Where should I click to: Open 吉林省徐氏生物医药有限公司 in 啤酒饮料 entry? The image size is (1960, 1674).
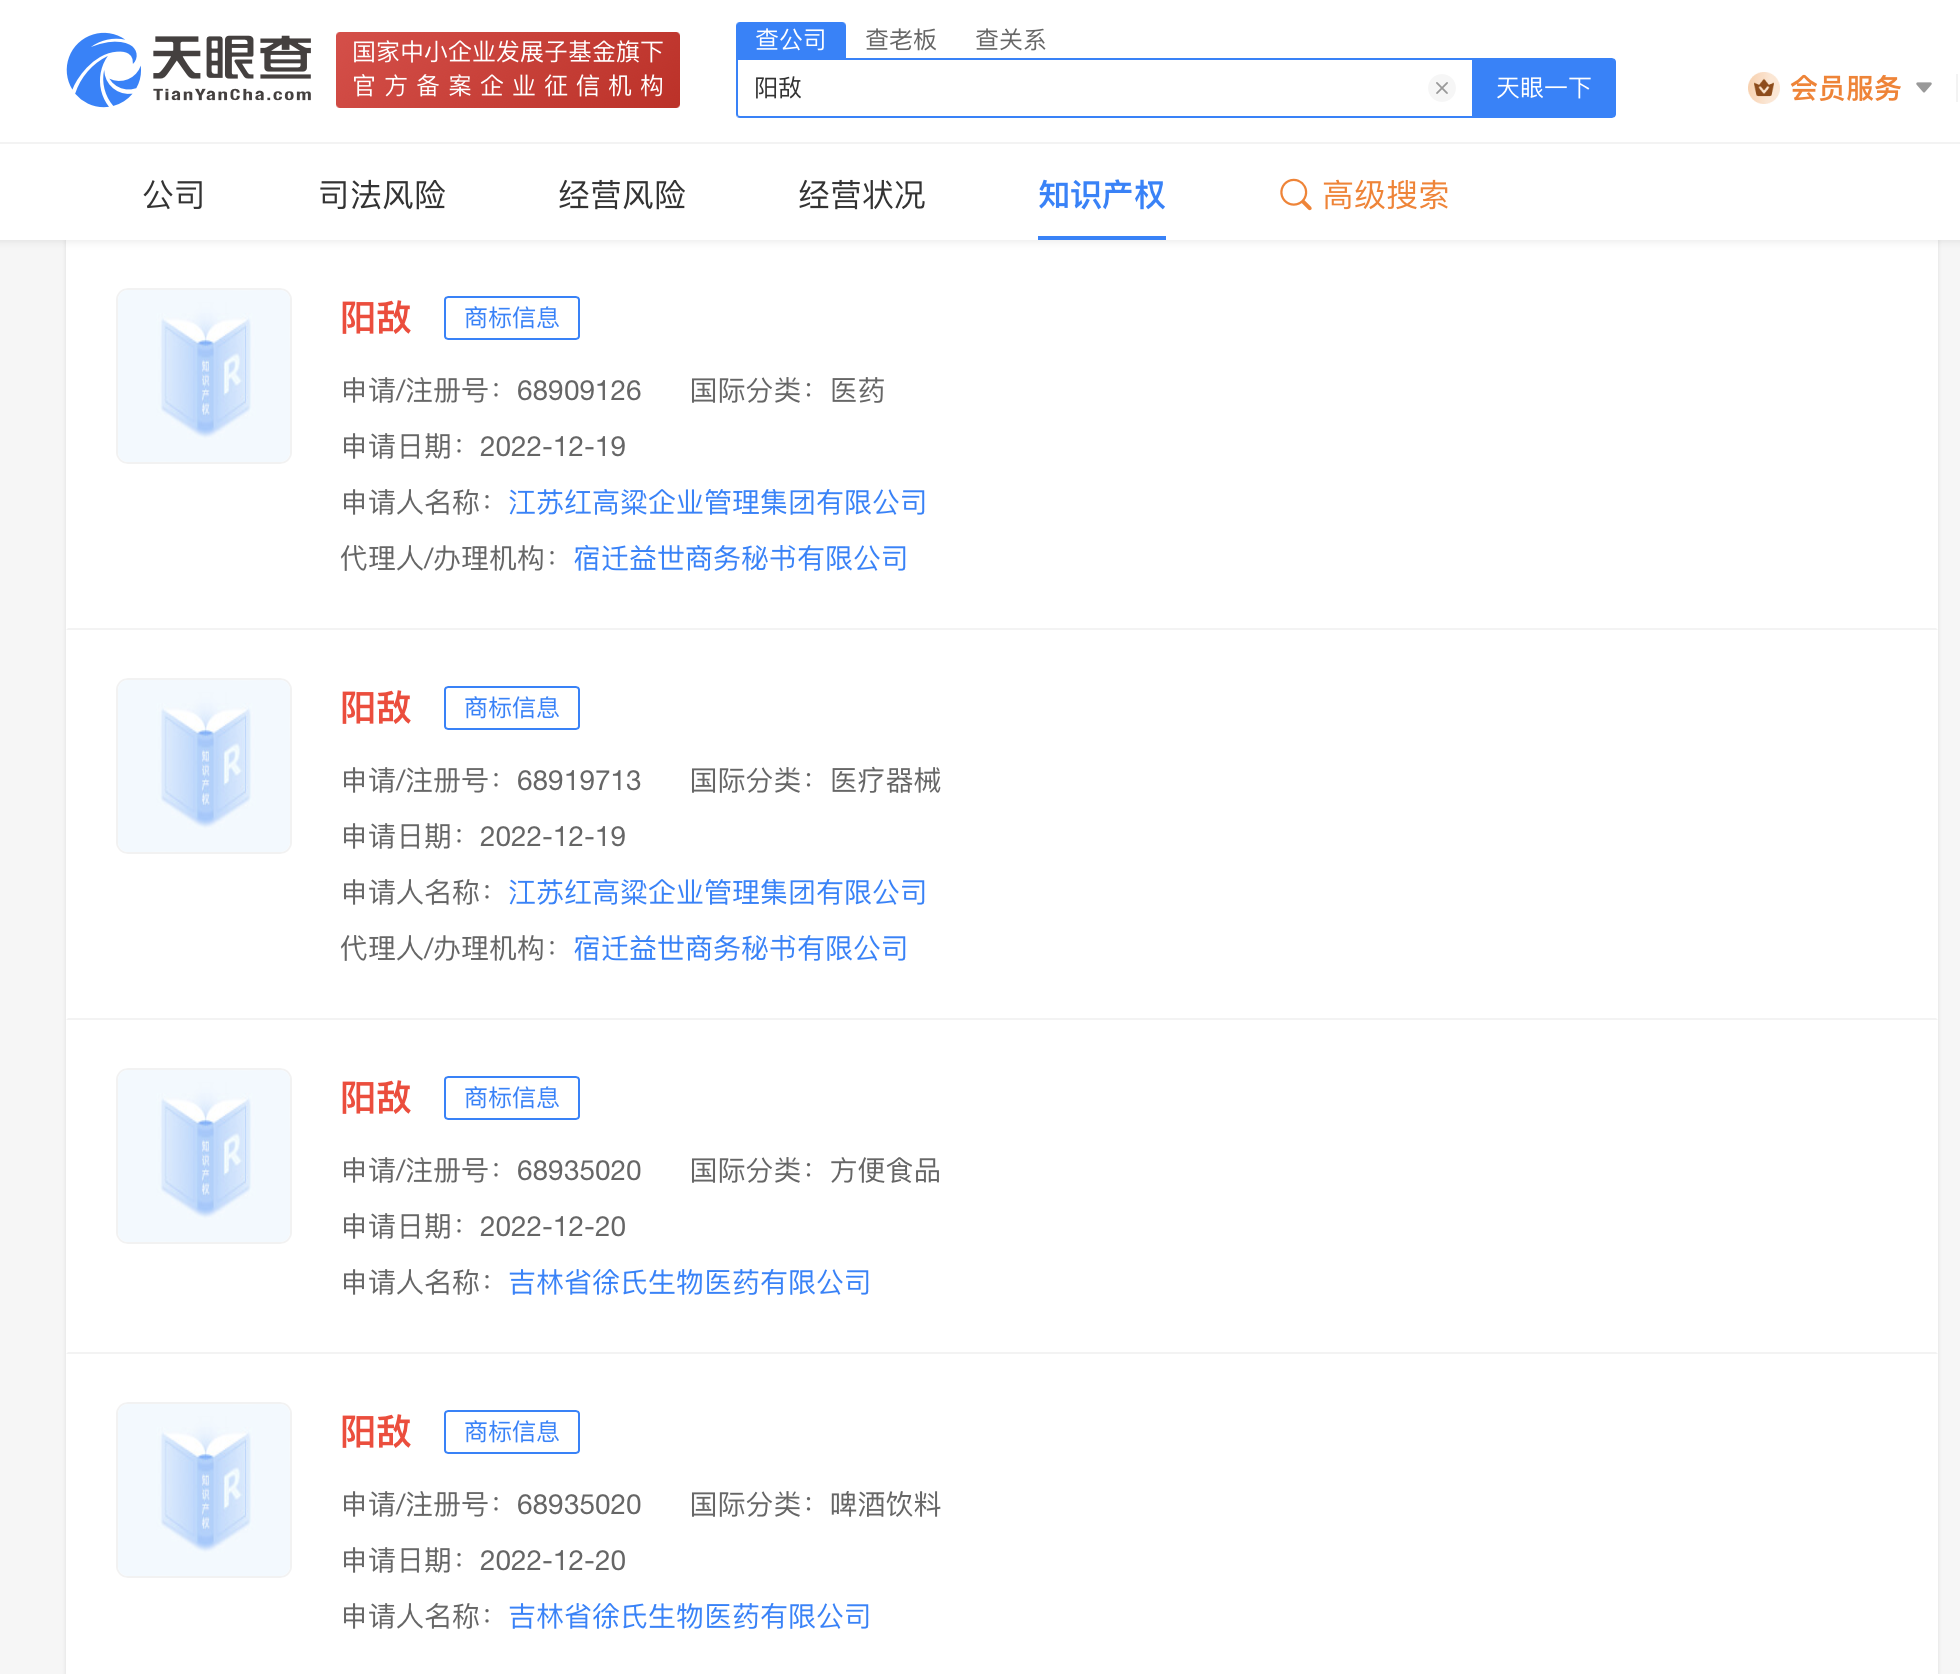click(690, 1616)
